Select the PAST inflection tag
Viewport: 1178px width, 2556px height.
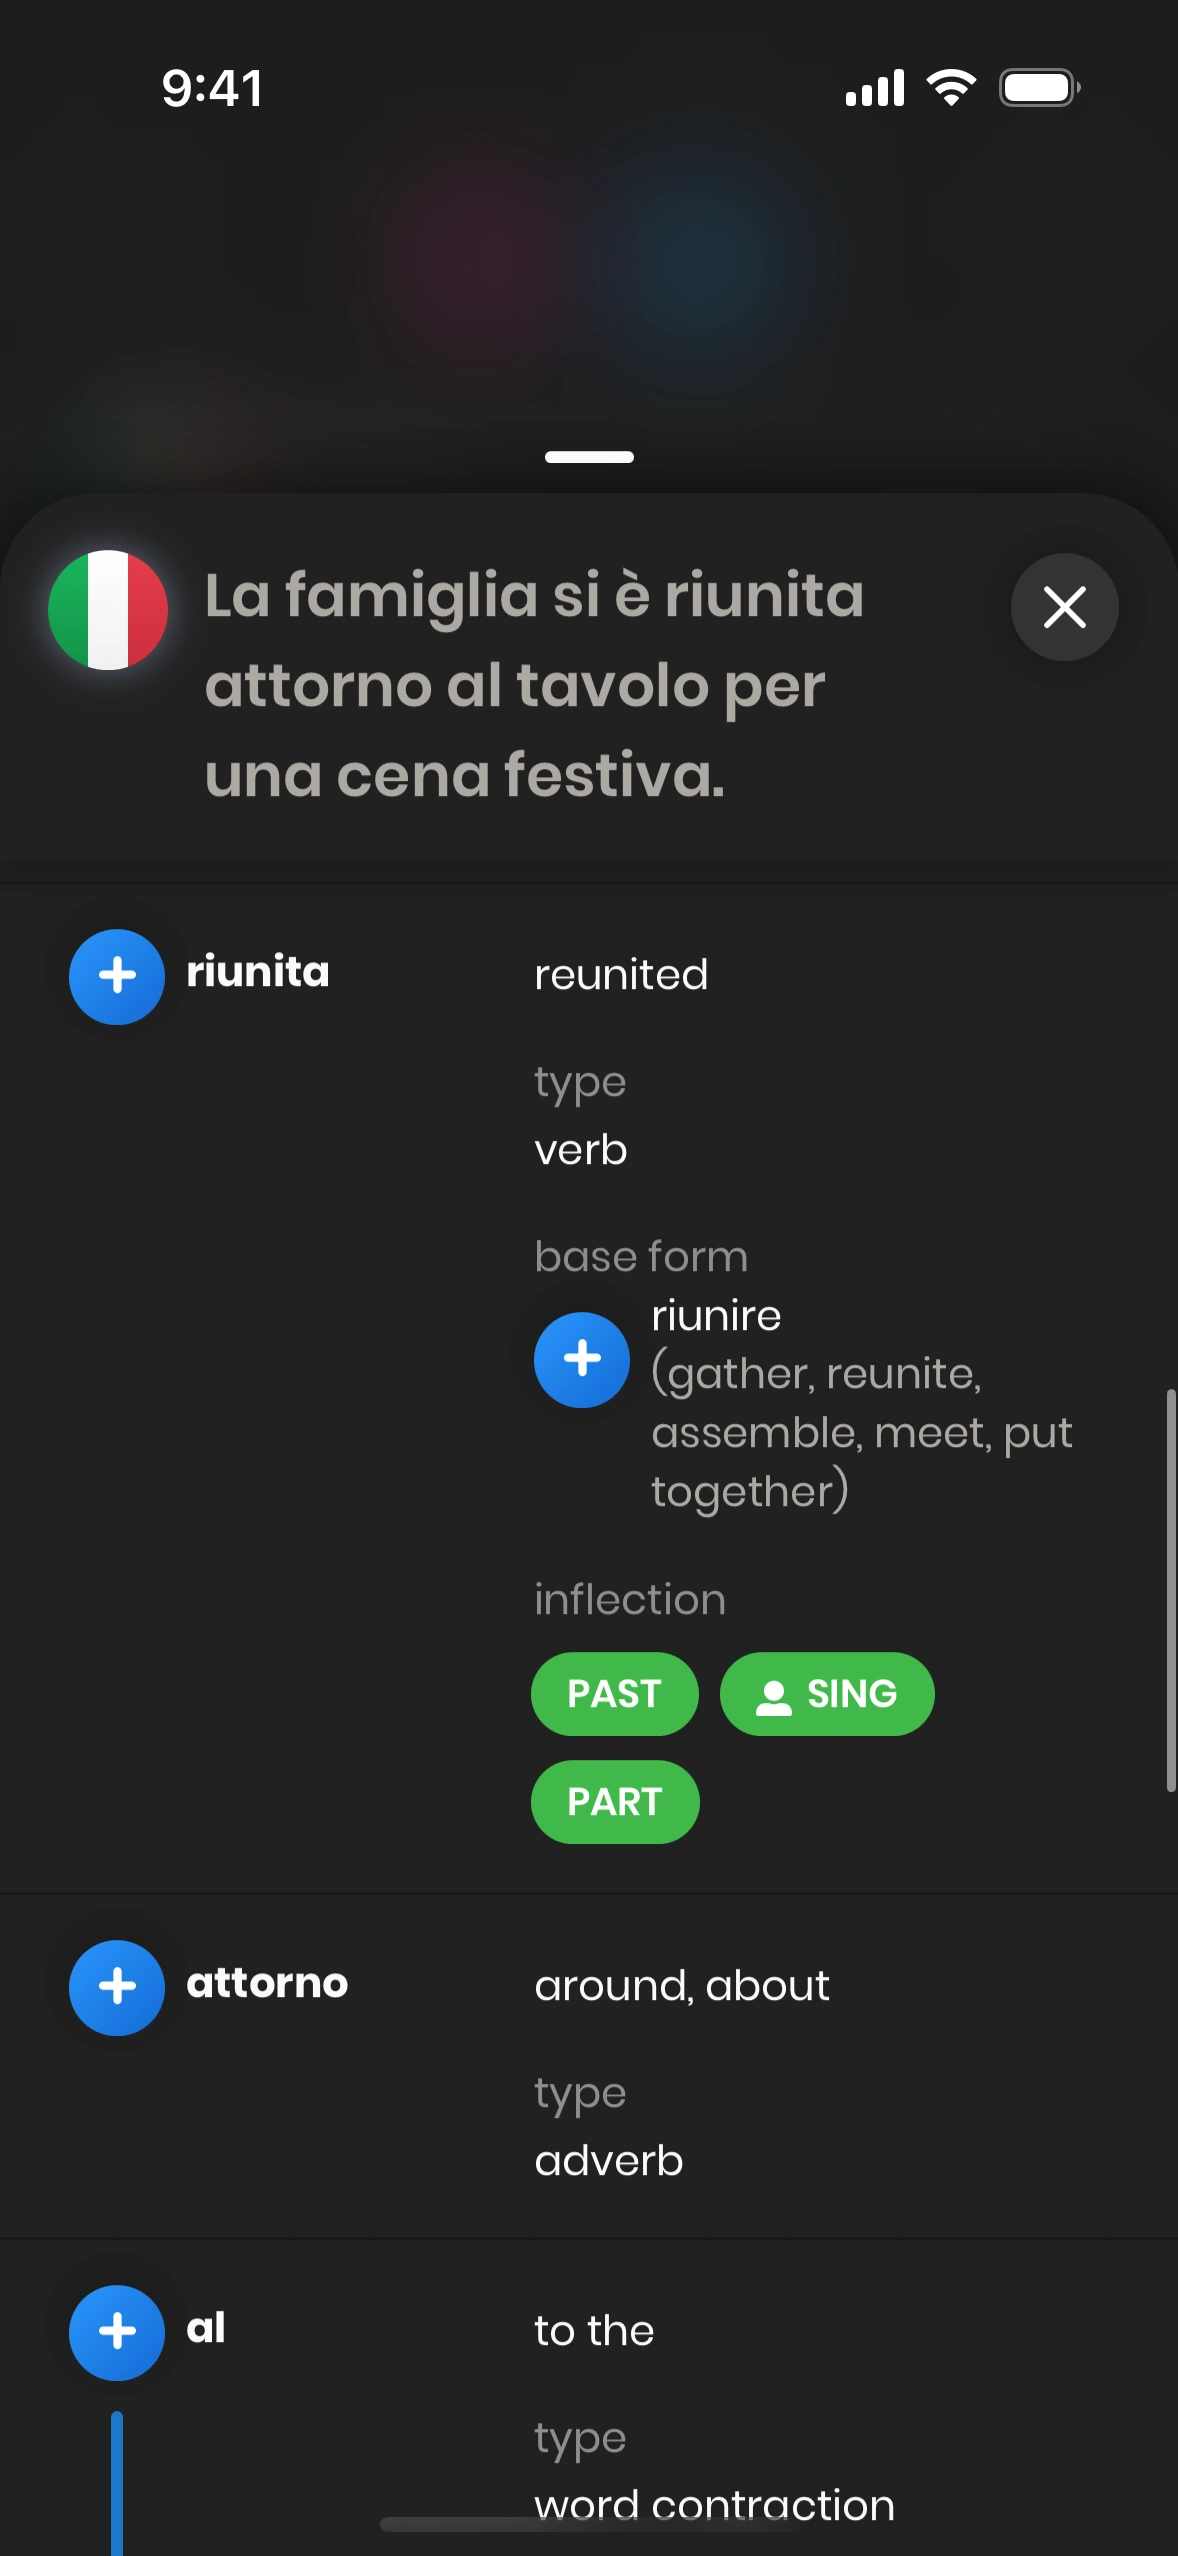pos(614,1694)
